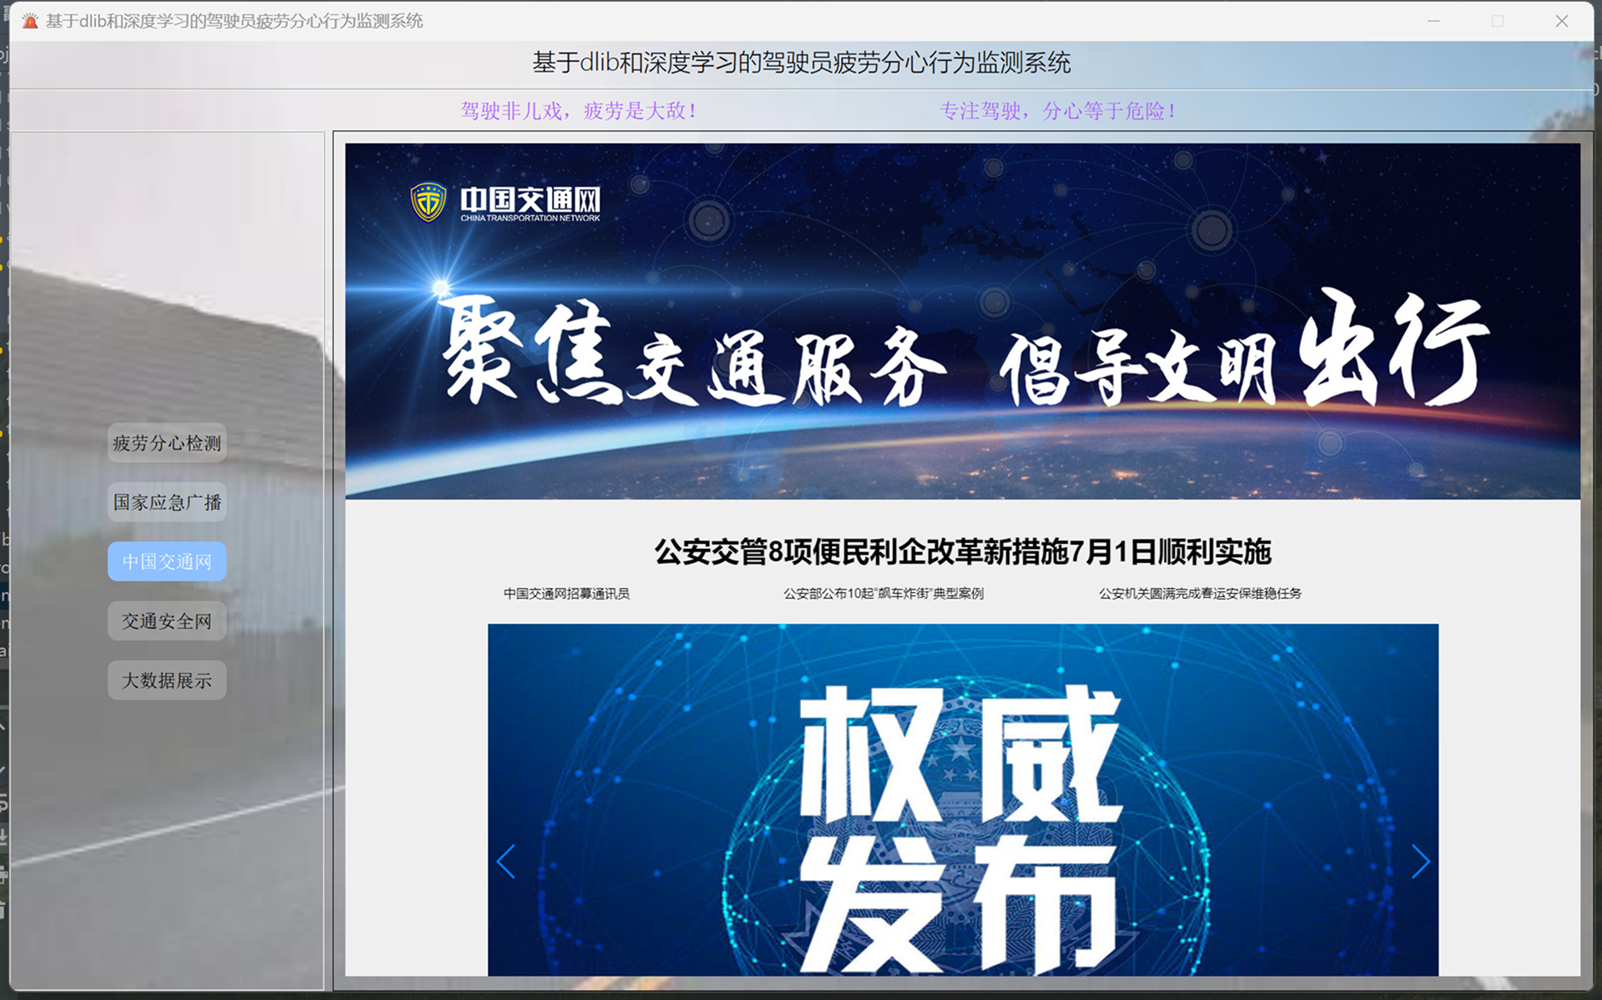Click slogan 驾驶非儿戏，疲劳是大敌！
This screenshot has width=1602, height=1000.
click(x=578, y=111)
